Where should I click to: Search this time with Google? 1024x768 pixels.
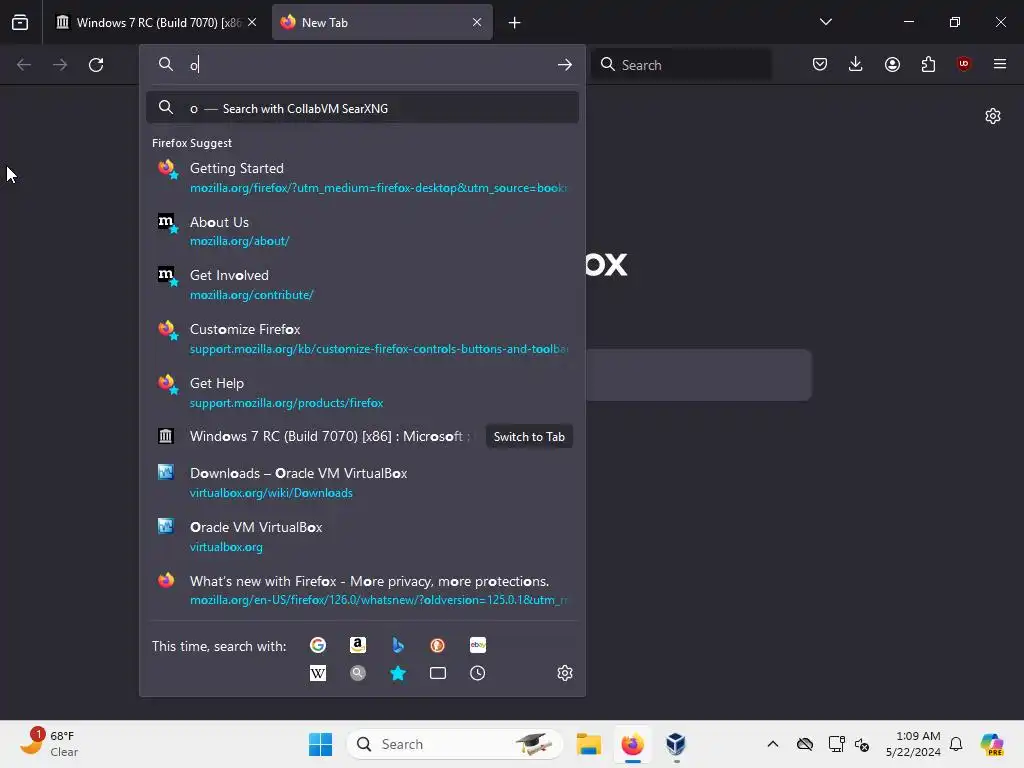tap(318, 645)
